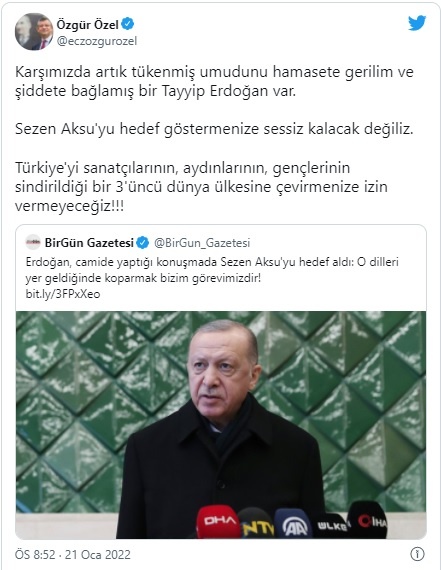
Task: Open the Erdoğan photo in quoted tweet
Action: 221,425
